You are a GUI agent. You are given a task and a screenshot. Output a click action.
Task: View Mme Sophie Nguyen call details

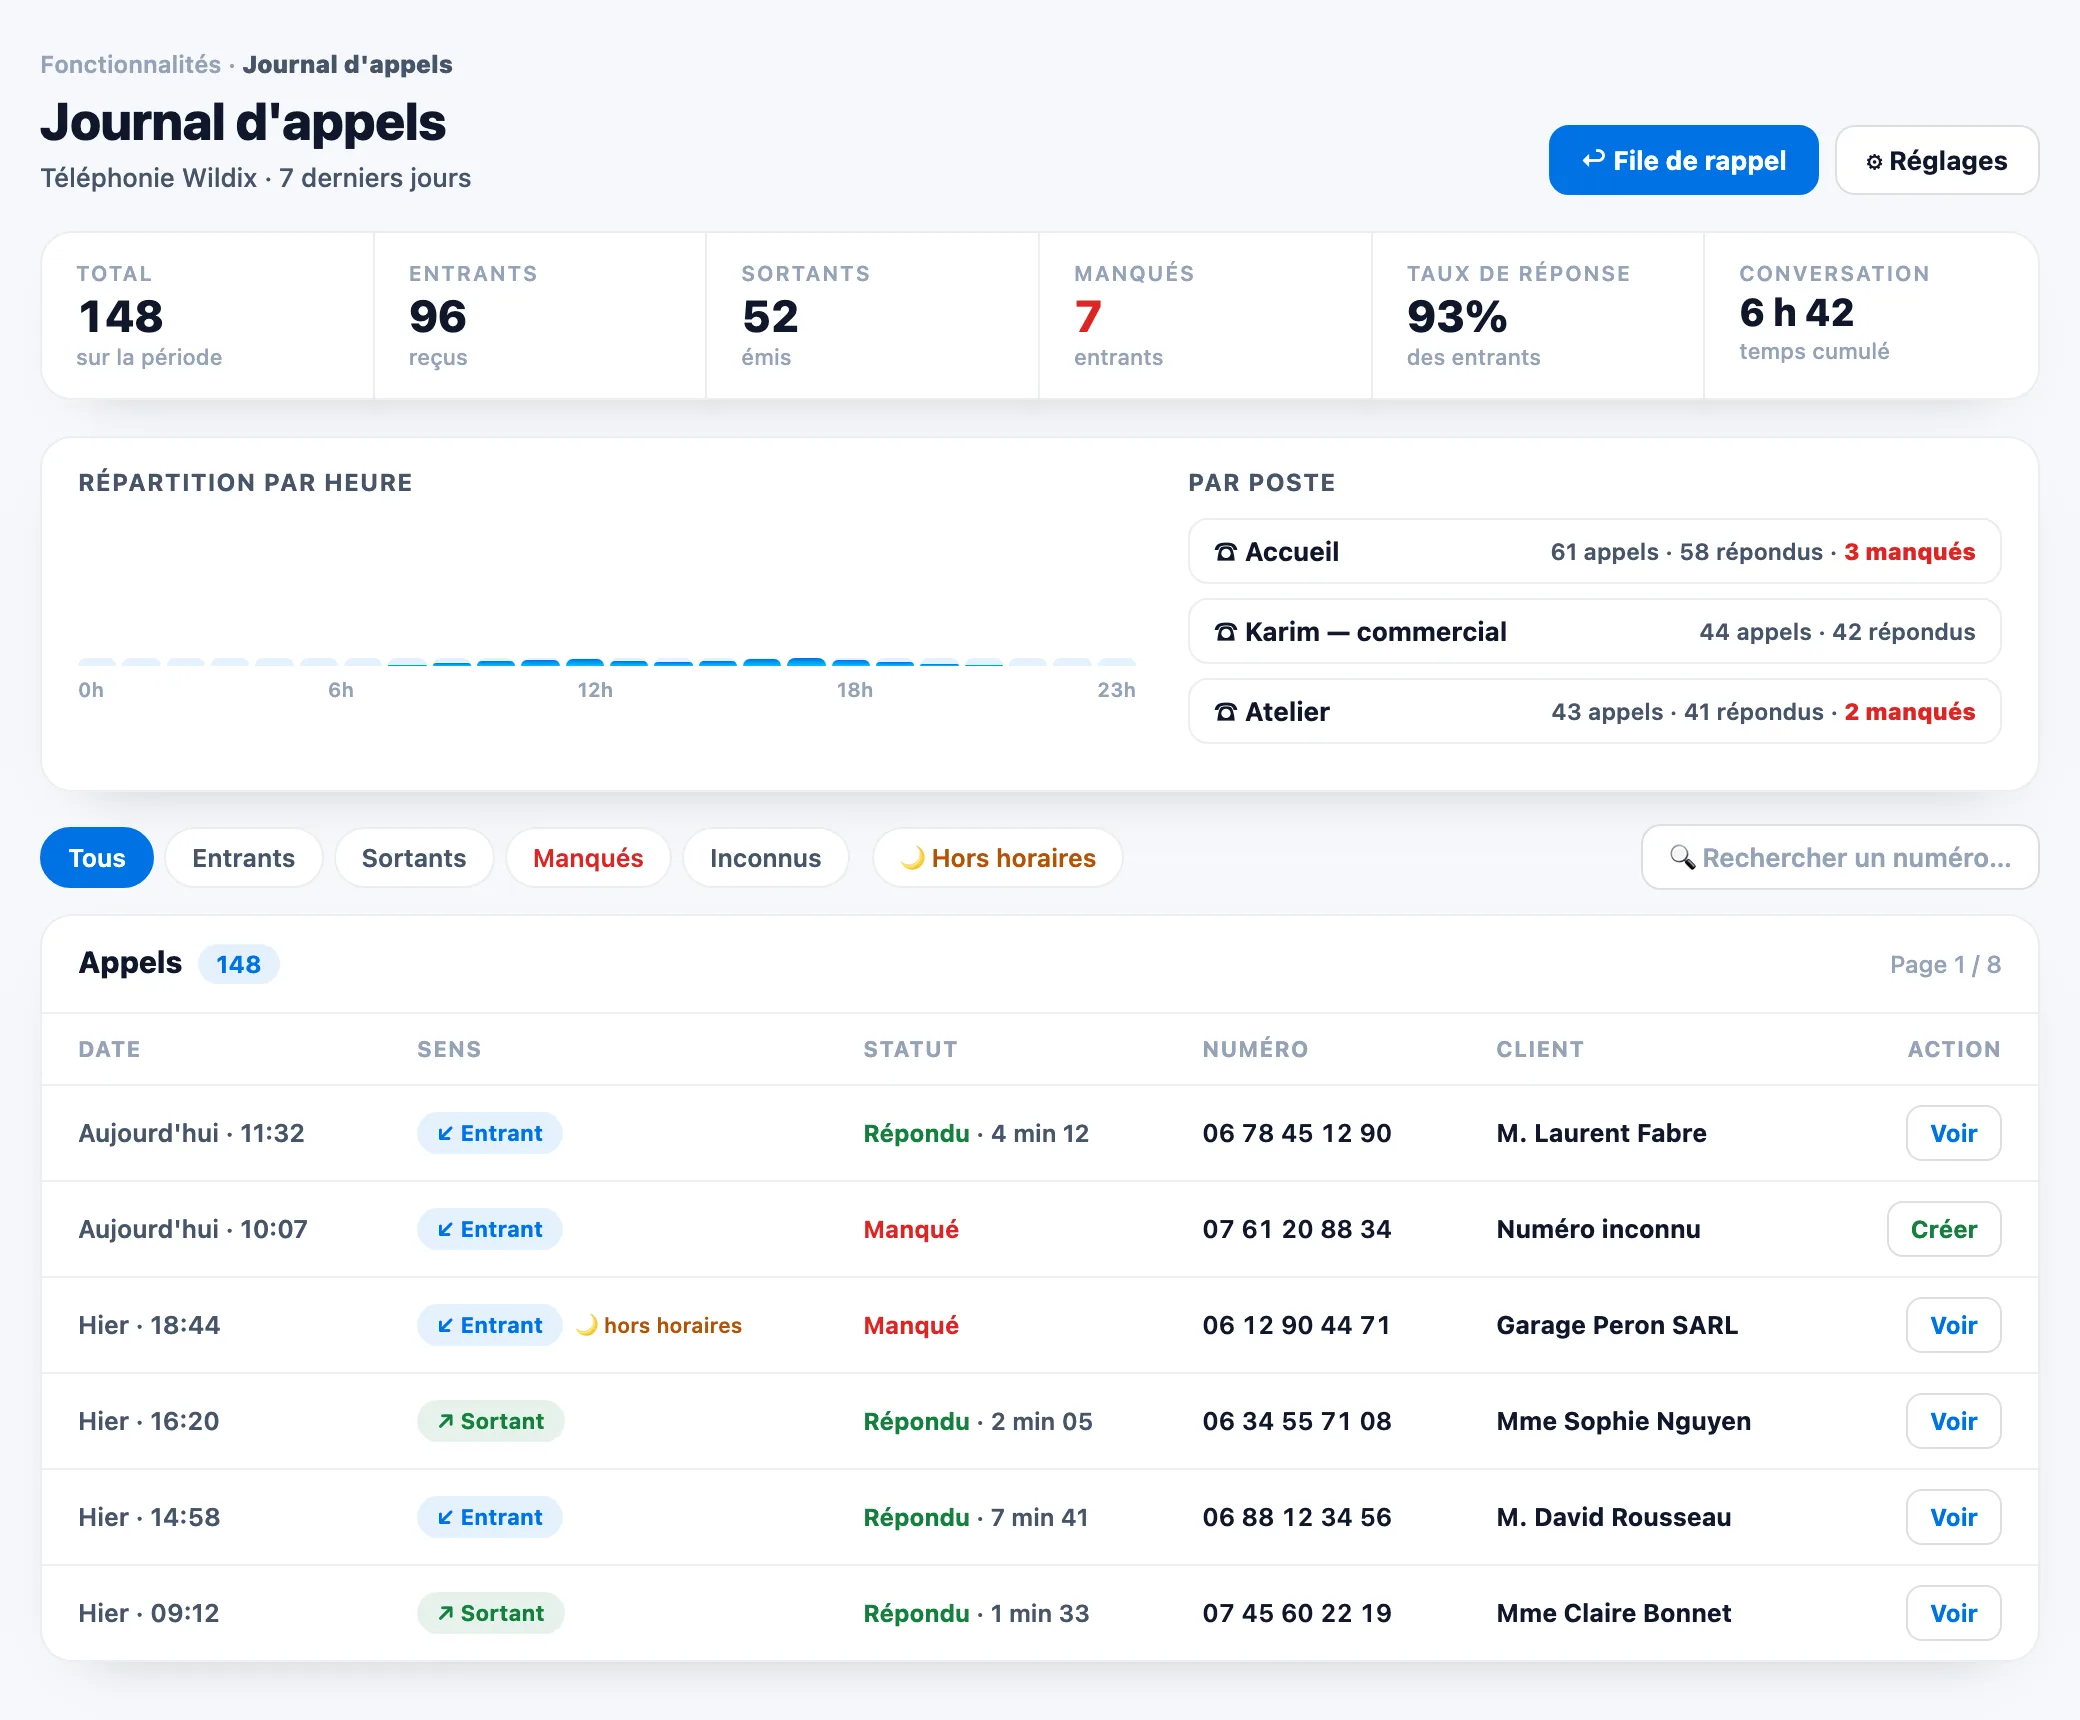tap(1953, 1421)
